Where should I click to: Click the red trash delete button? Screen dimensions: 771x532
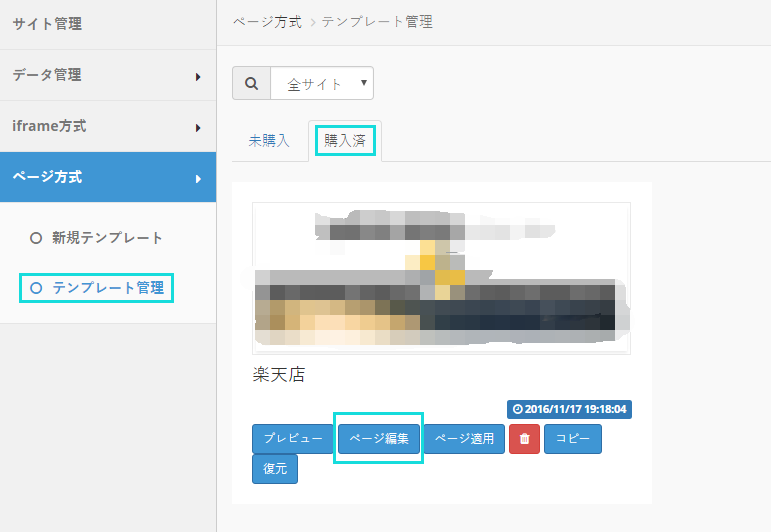pos(524,439)
